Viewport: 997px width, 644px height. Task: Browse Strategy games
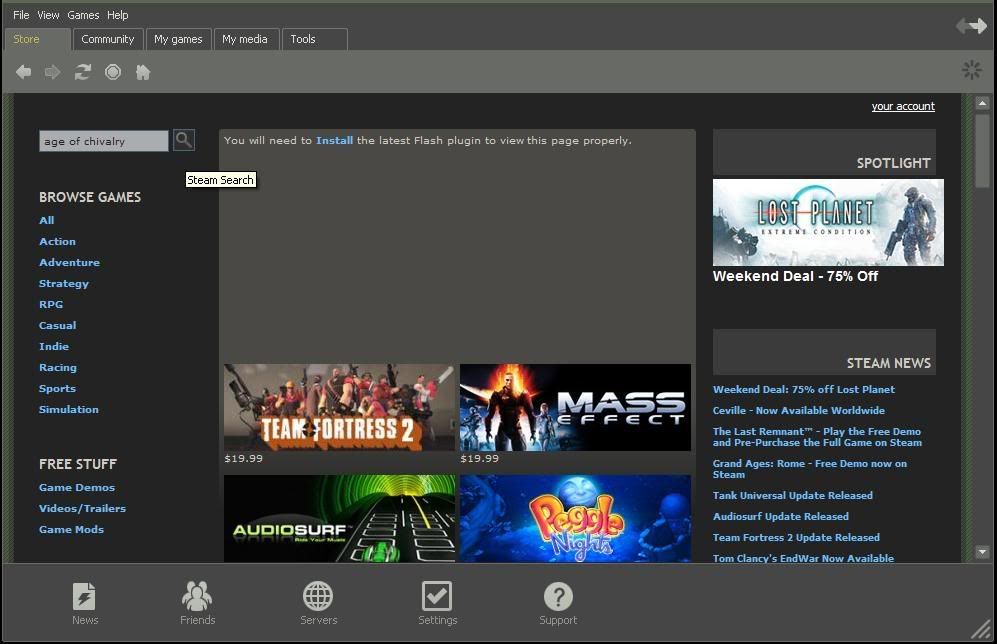click(x=64, y=284)
